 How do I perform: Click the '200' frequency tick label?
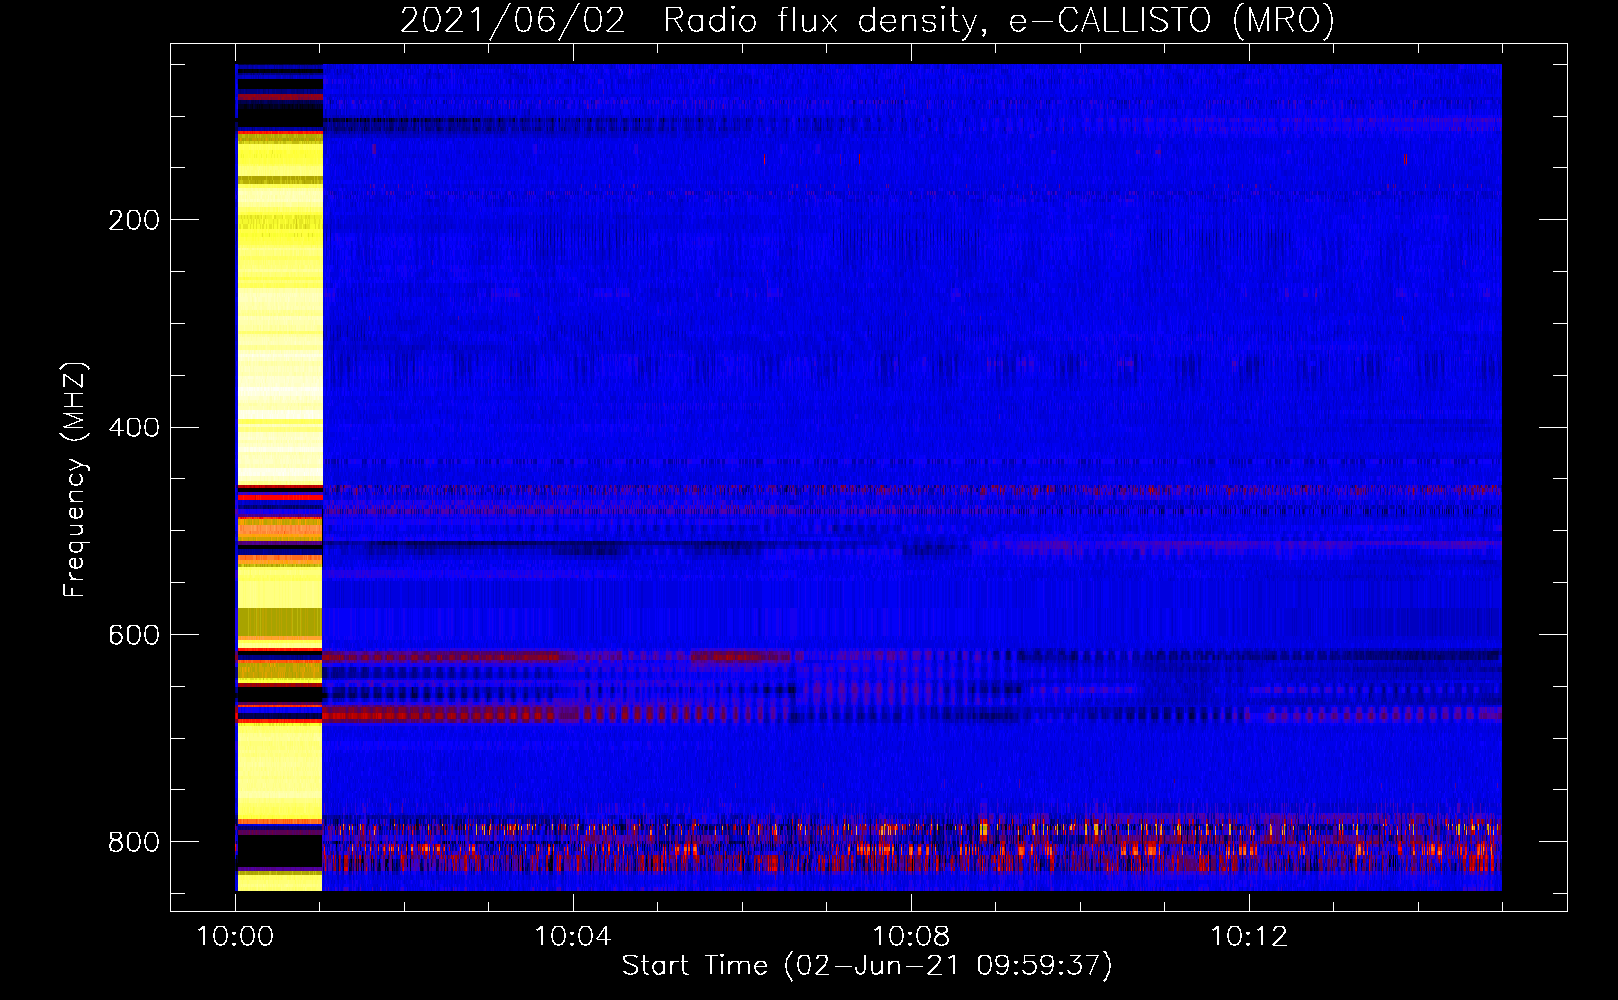click(x=134, y=220)
